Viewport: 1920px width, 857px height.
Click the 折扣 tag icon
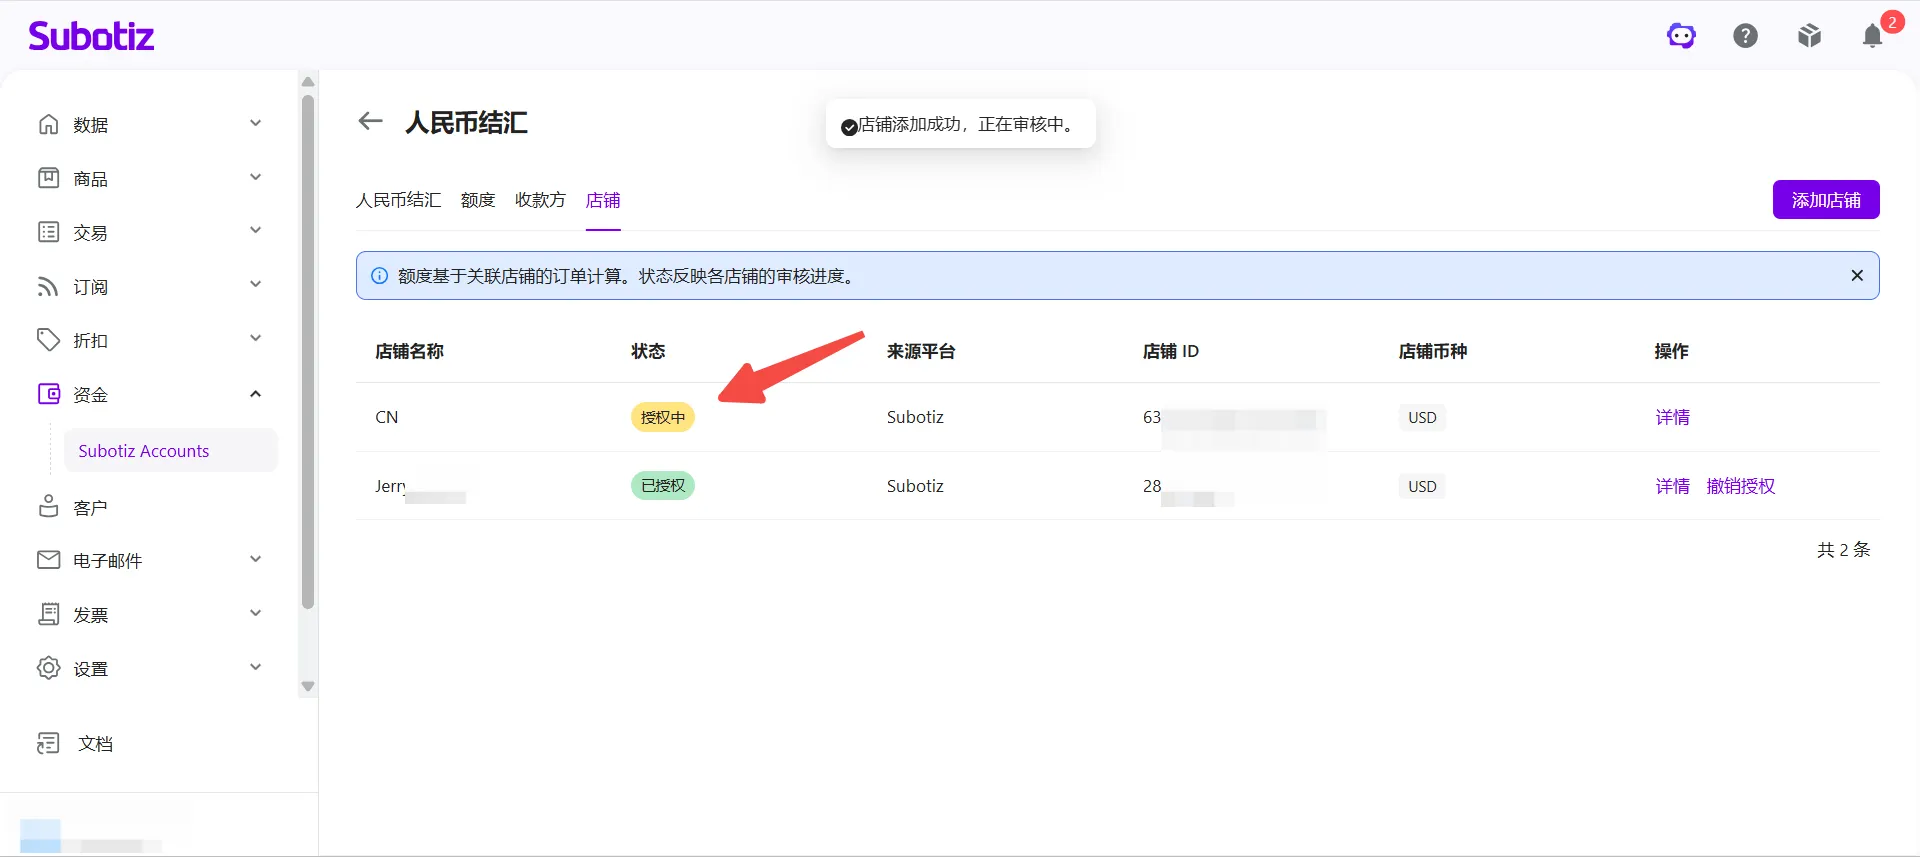click(48, 340)
